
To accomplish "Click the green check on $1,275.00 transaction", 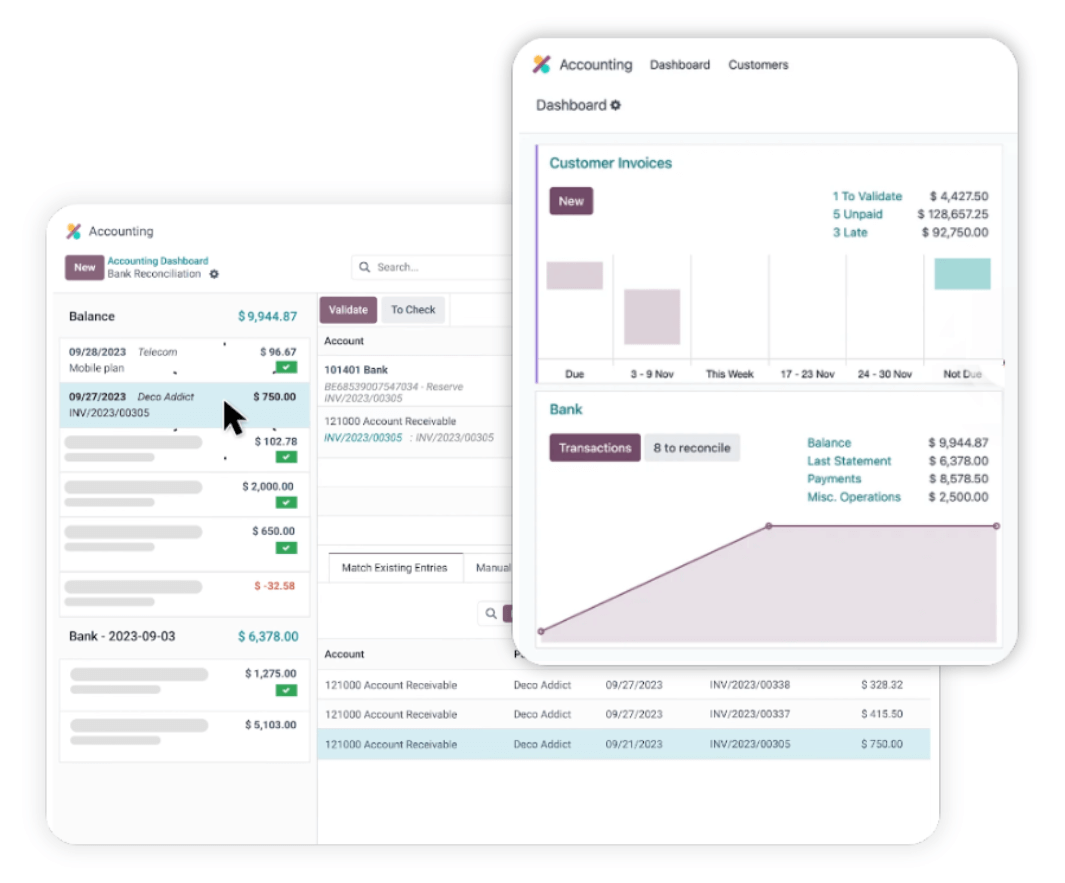I will 287,690.
